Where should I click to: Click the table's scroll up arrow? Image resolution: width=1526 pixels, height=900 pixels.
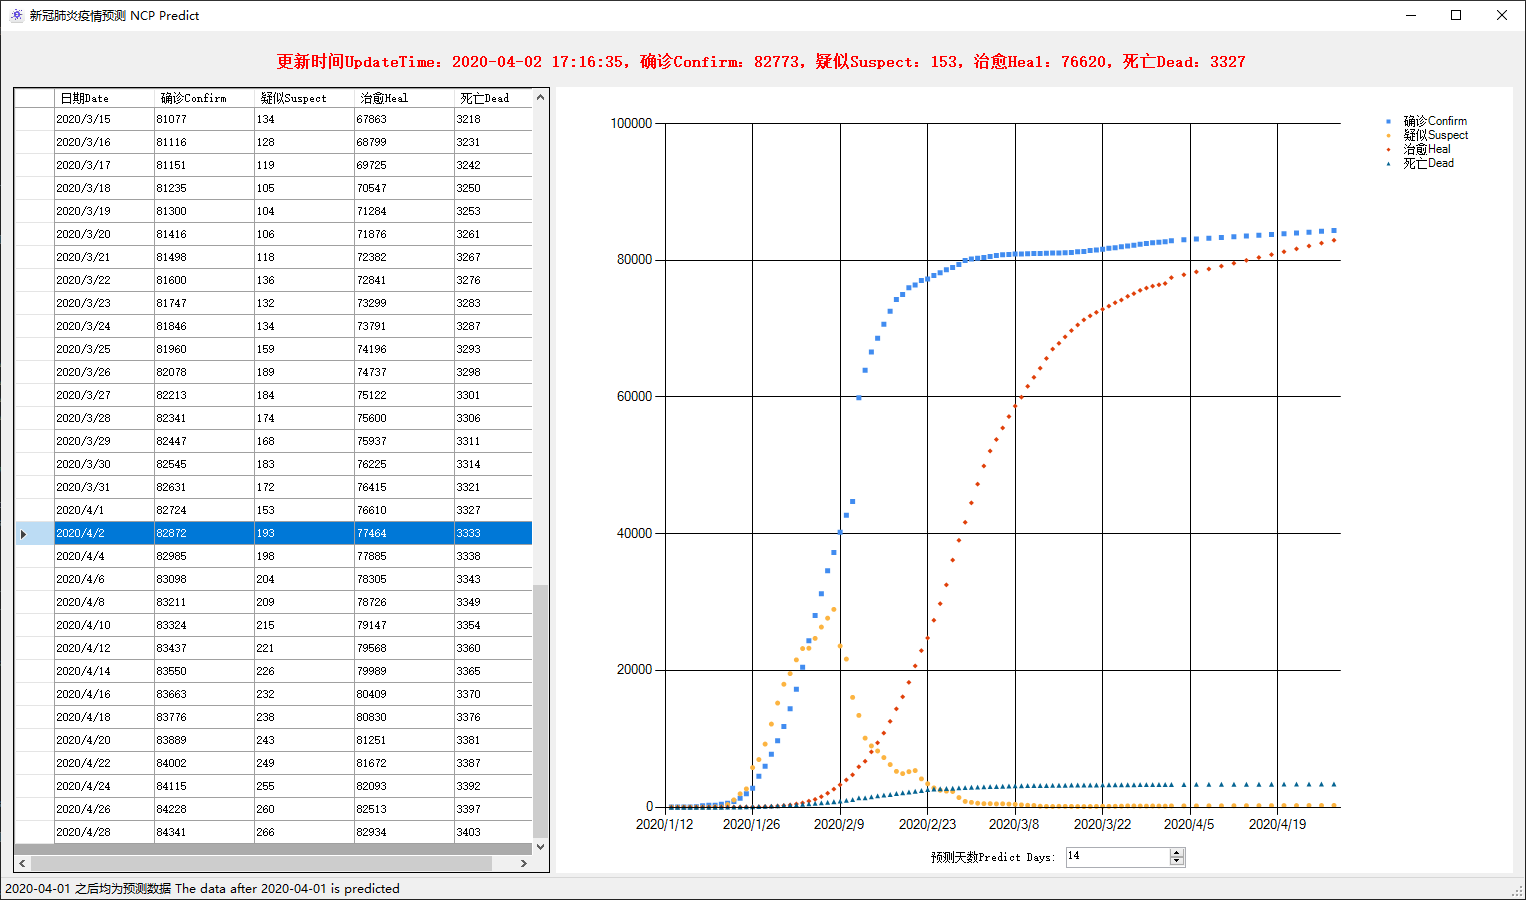(x=541, y=97)
